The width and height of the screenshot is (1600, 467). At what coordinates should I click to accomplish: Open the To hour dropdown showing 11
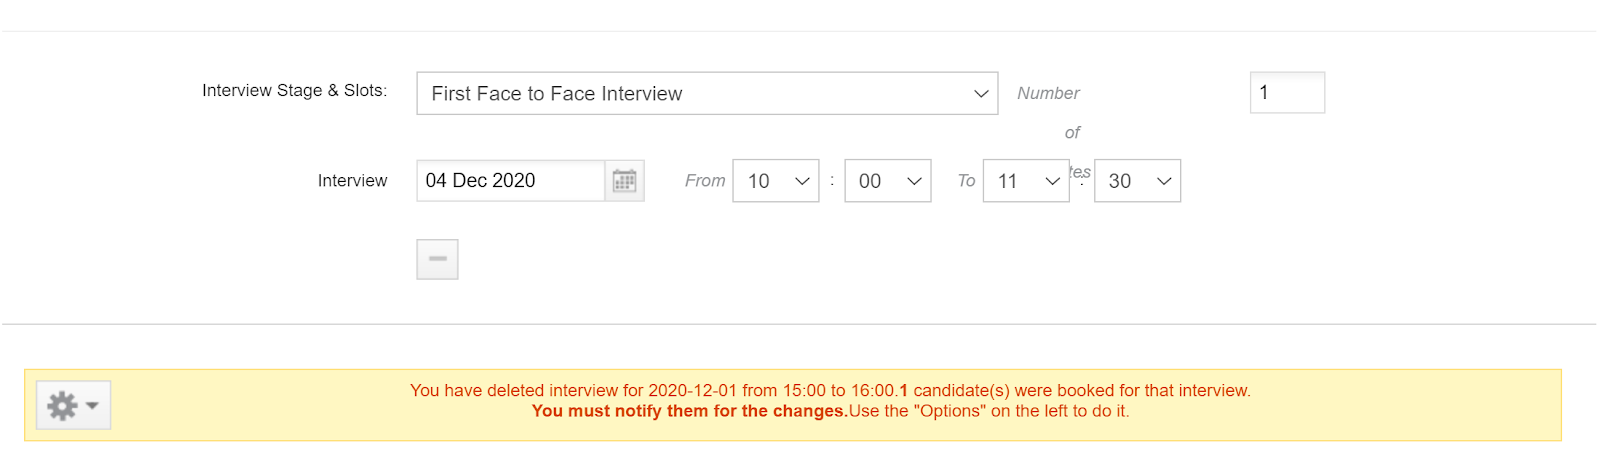click(1026, 181)
